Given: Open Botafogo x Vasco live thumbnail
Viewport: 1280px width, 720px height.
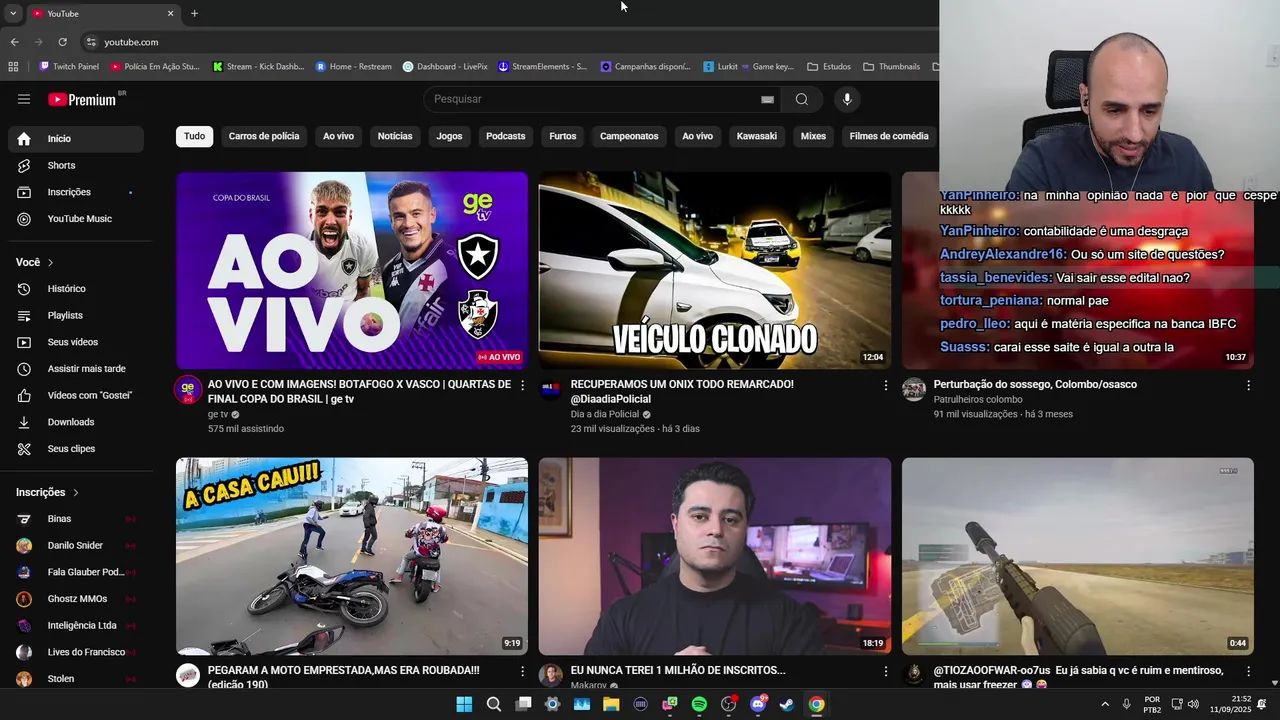Looking at the screenshot, I should click(x=352, y=270).
